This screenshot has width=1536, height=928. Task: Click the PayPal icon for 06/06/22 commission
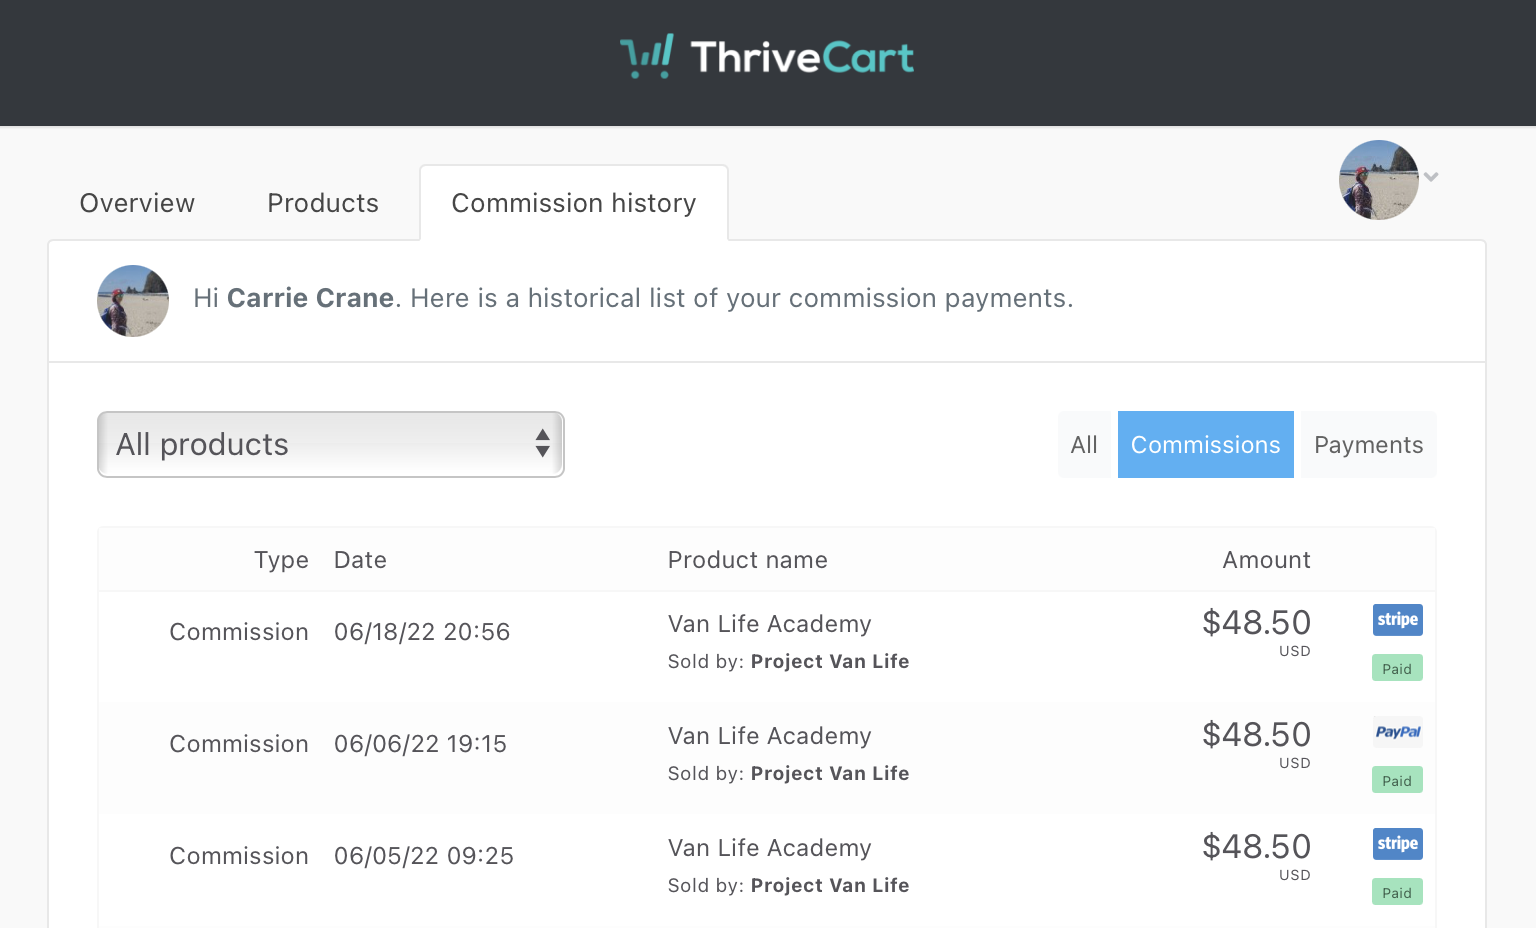point(1397,732)
